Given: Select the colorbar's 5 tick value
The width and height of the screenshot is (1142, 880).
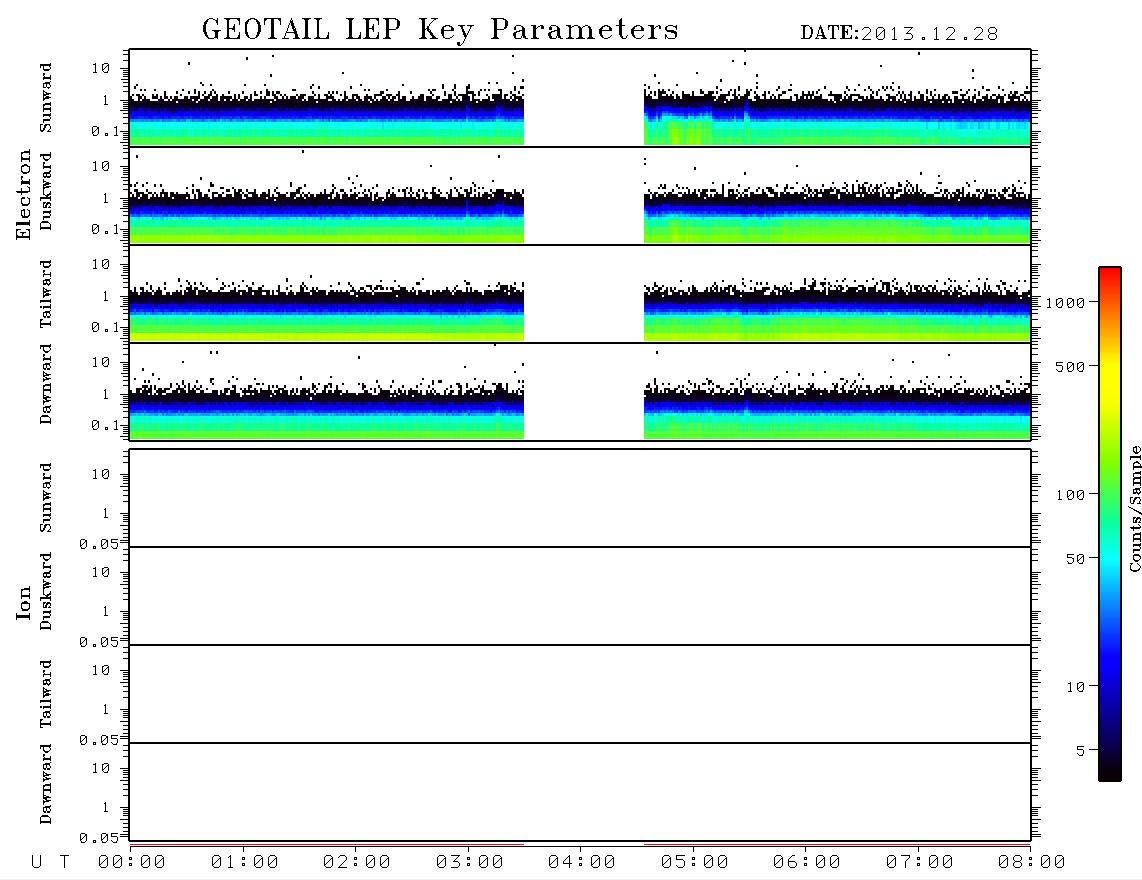Looking at the screenshot, I should coord(1081,751).
